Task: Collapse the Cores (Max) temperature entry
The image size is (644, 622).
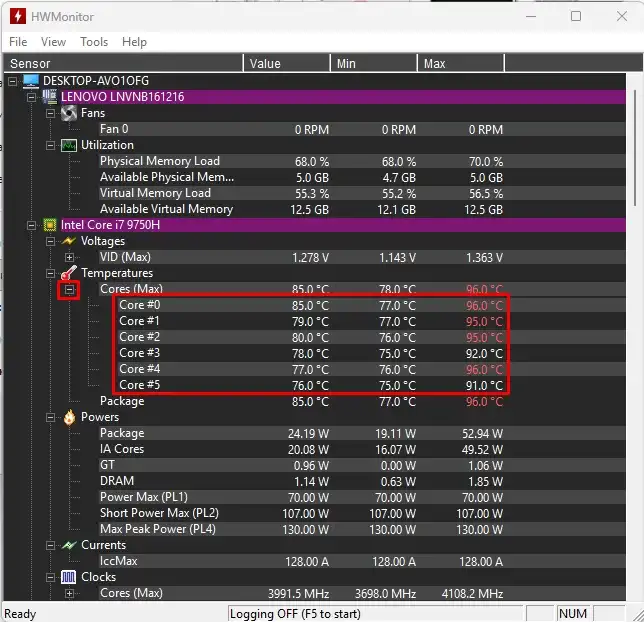Action: (x=69, y=290)
